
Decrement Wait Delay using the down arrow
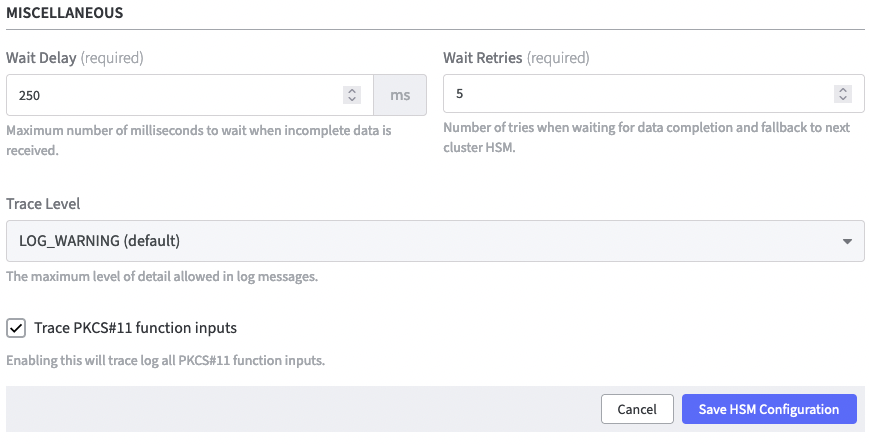(351, 100)
